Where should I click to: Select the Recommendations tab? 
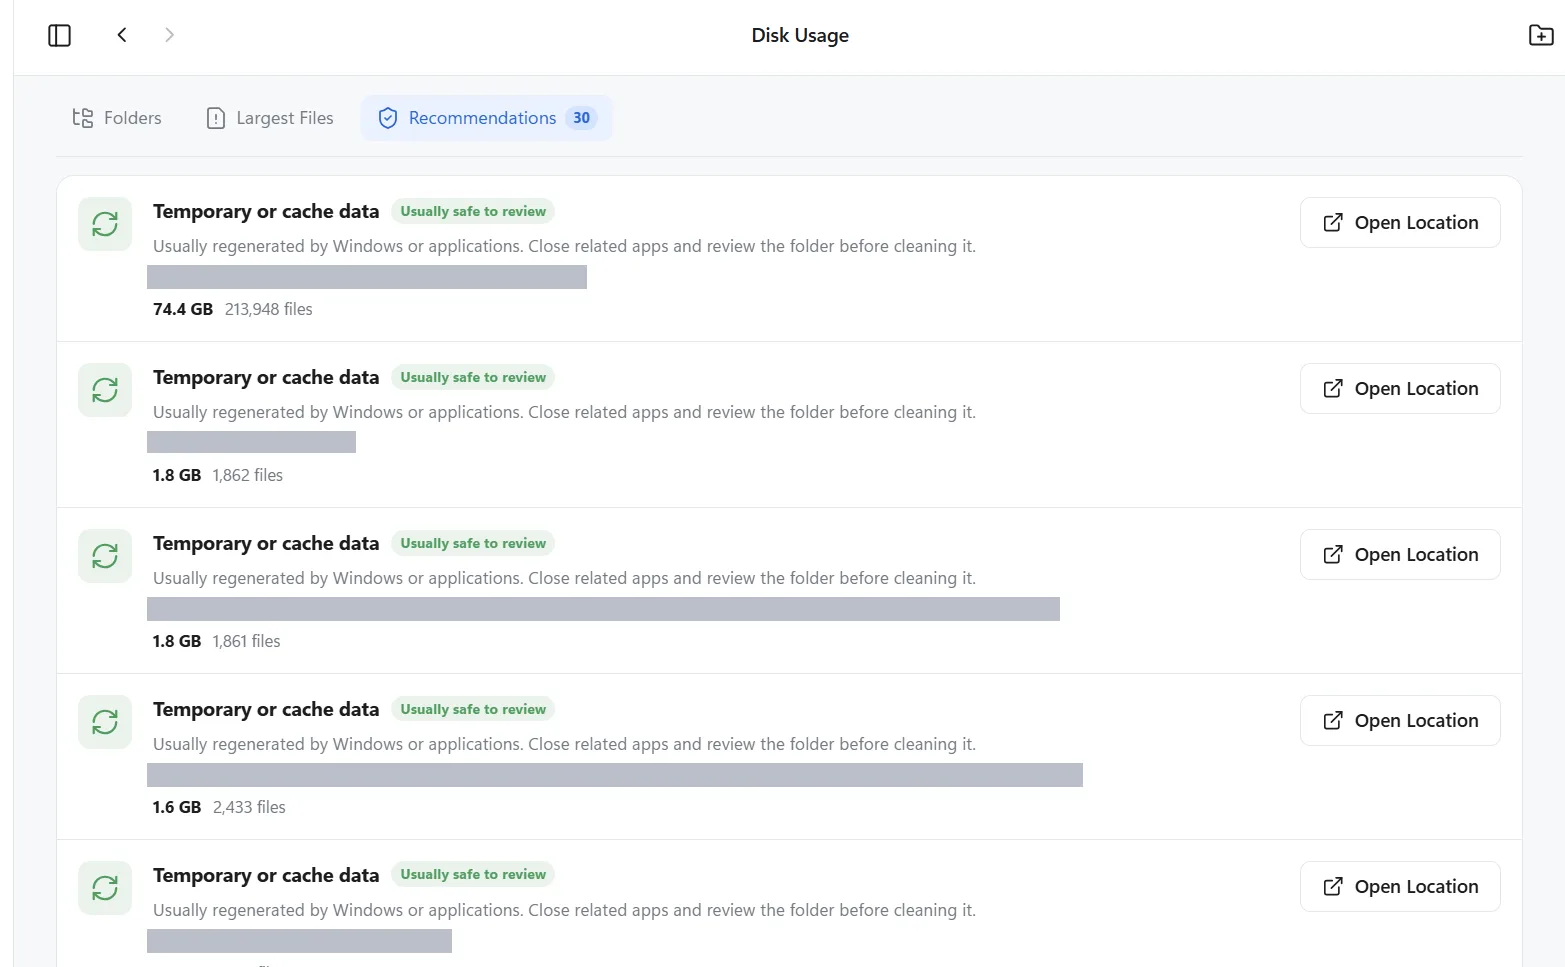tap(487, 118)
